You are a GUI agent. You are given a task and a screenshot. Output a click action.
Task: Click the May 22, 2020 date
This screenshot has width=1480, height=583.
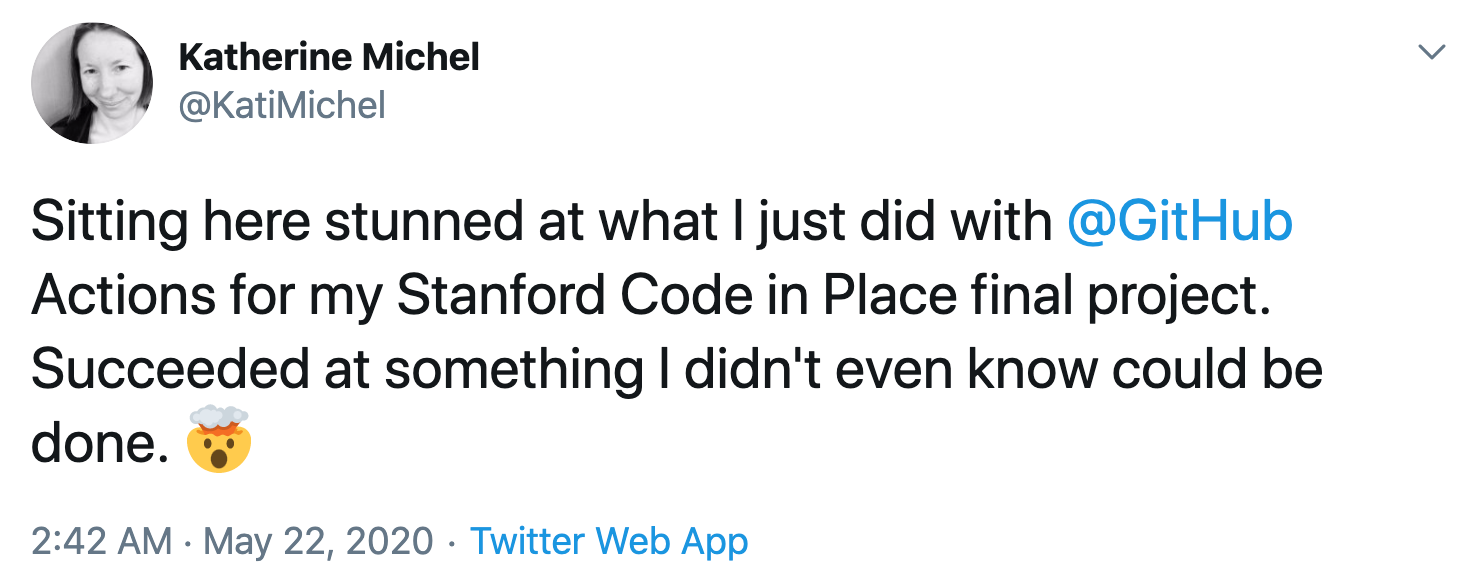click(x=318, y=542)
